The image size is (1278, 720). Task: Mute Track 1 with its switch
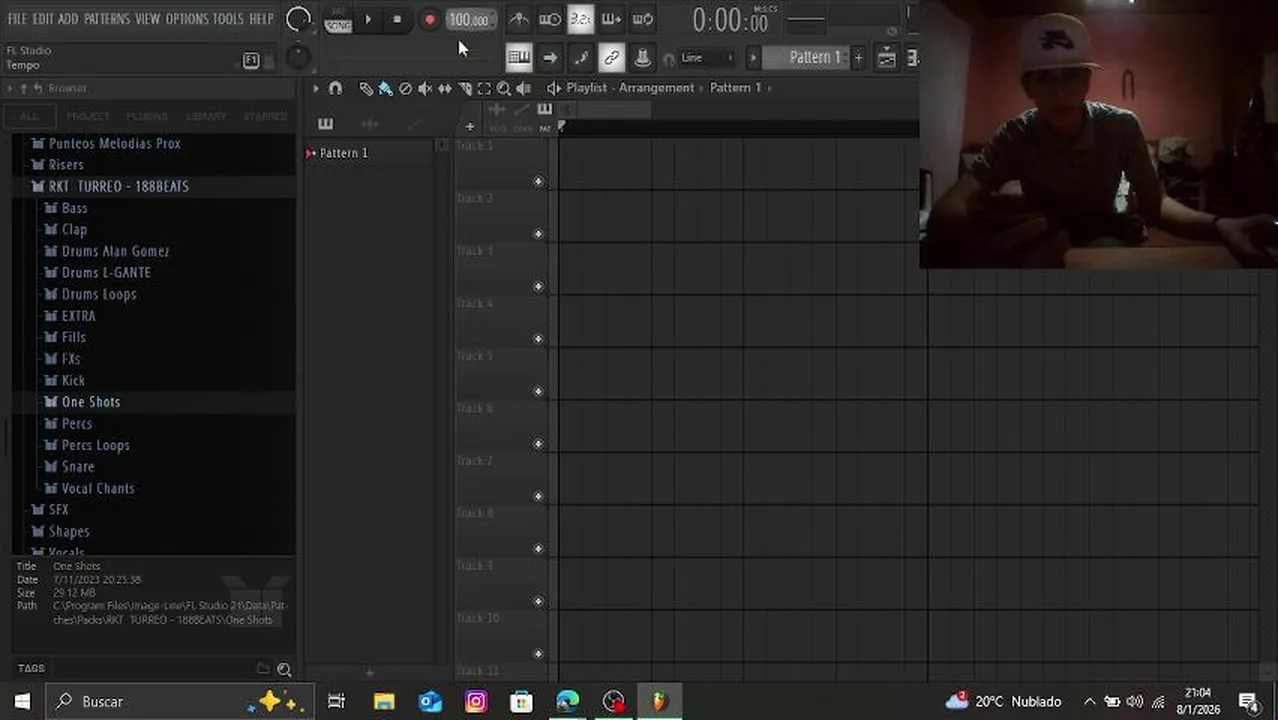[538, 182]
